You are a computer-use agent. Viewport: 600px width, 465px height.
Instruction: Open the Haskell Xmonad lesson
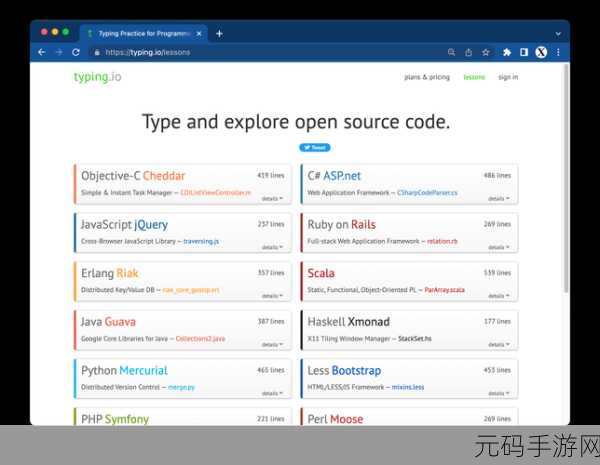coord(348,322)
